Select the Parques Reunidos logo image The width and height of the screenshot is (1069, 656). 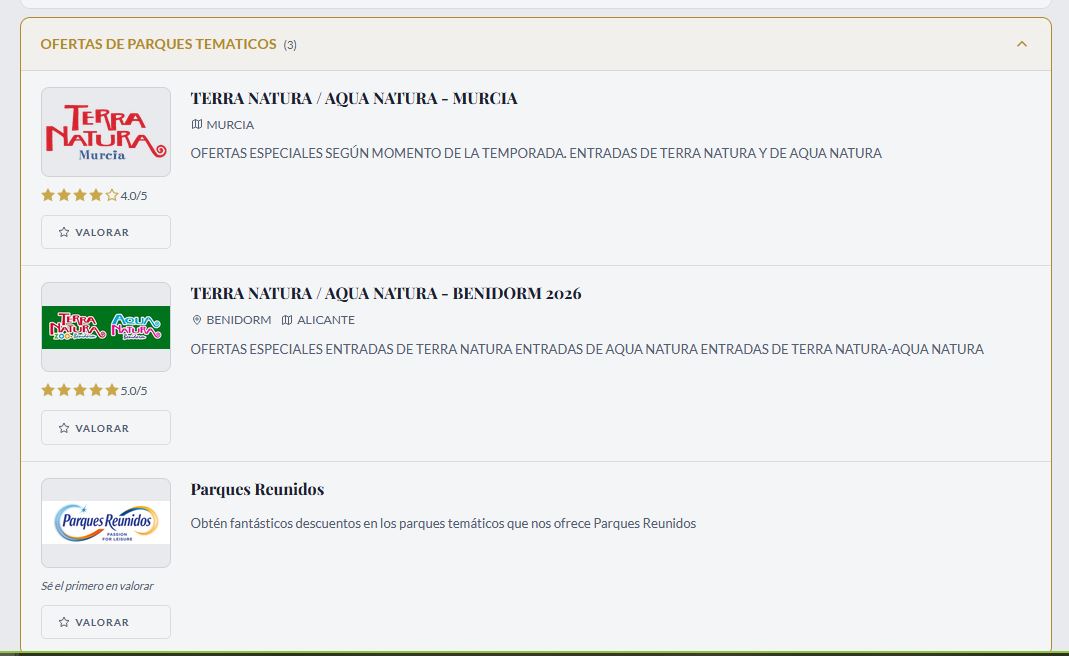pyautogui.click(x=106, y=523)
